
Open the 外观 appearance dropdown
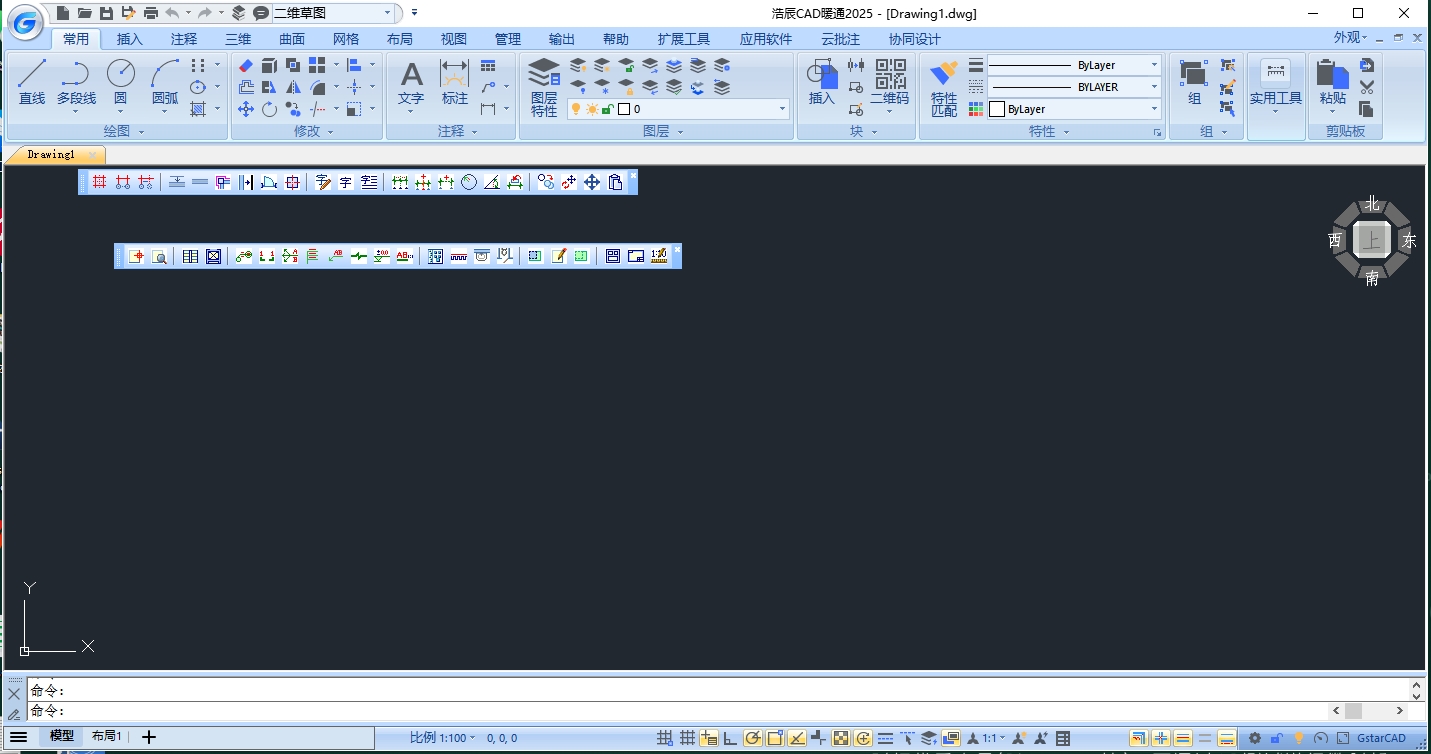(x=1352, y=38)
